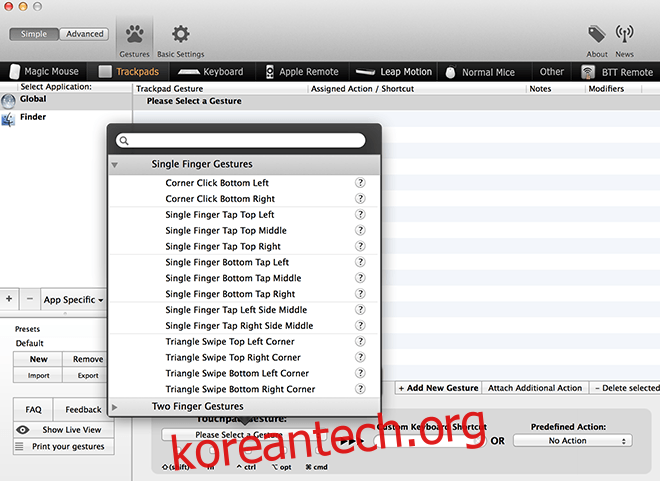Show help for Single Finger Bottom Tap Left
The width and height of the screenshot is (660, 481).
[x=360, y=262]
